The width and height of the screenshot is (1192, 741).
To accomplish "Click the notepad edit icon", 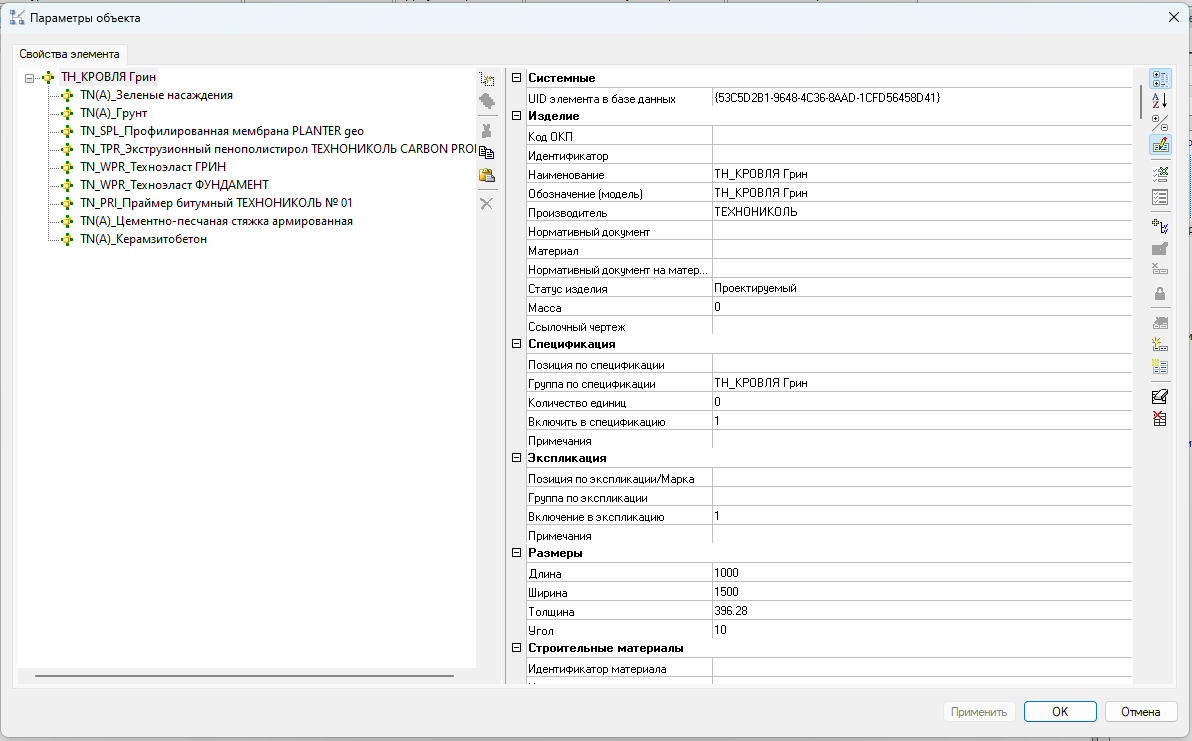I will click(x=1160, y=396).
